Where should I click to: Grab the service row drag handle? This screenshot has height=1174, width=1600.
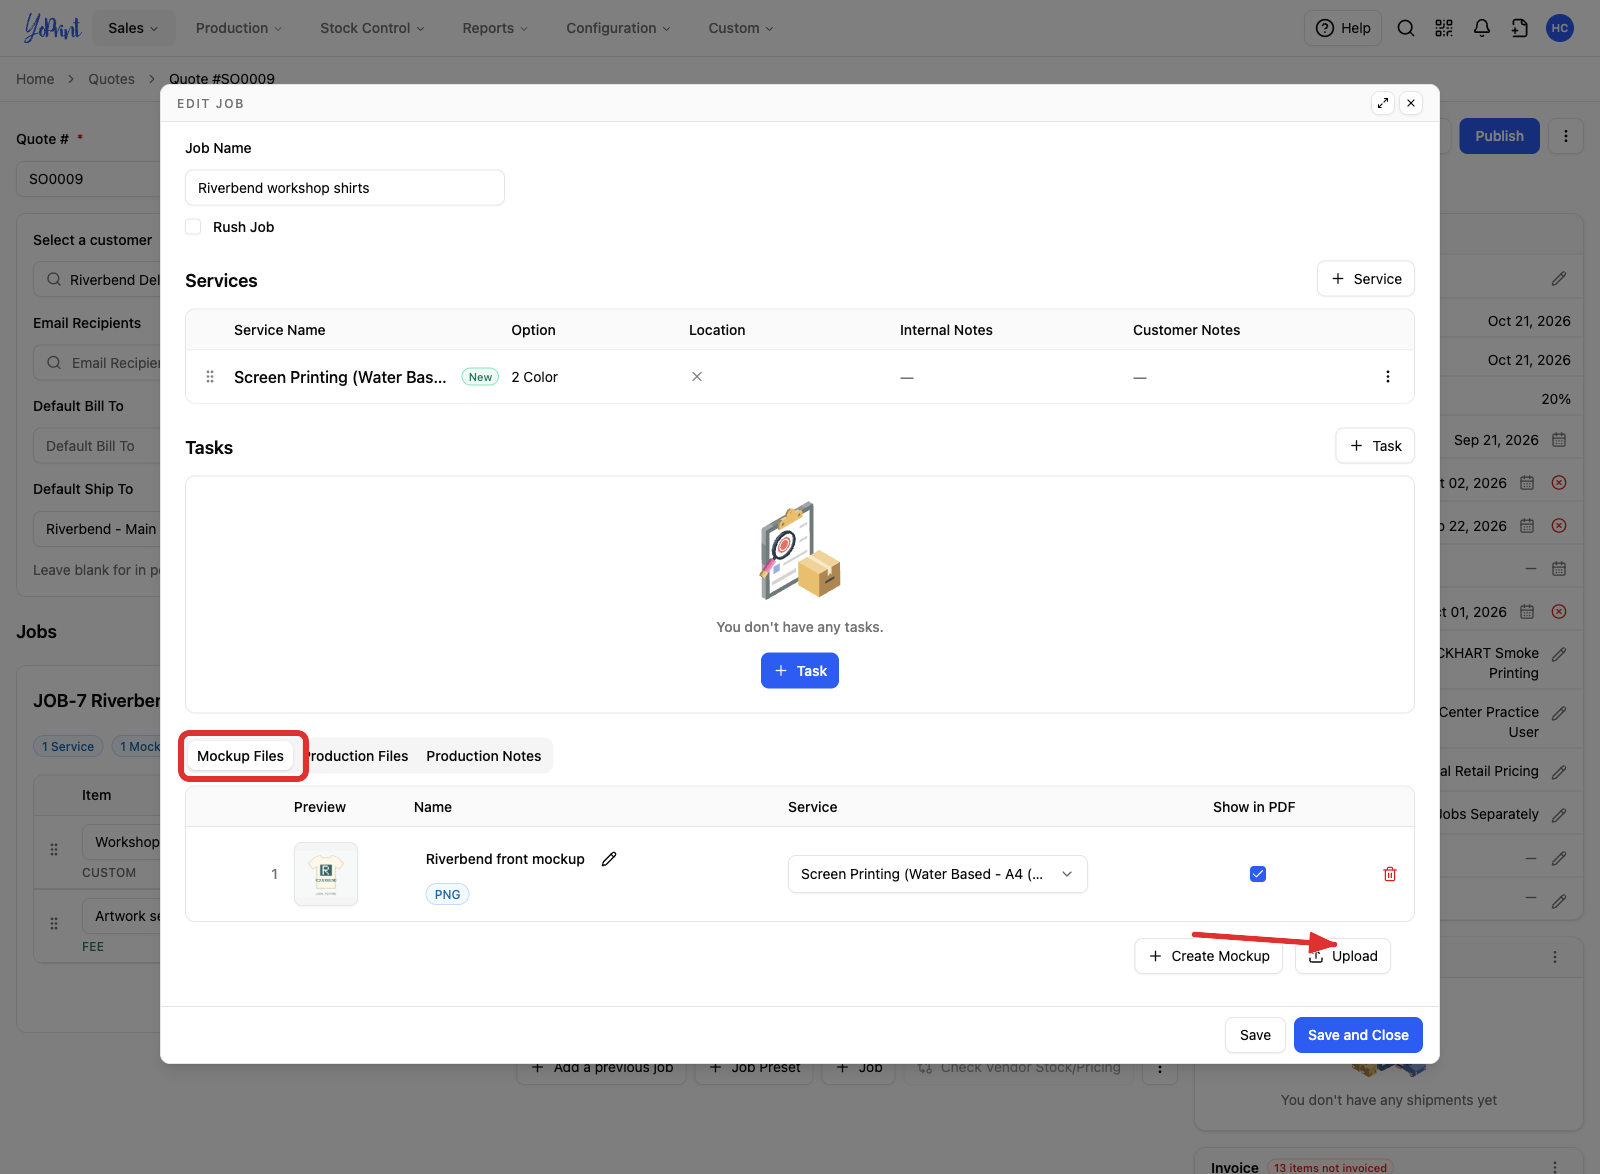210,377
